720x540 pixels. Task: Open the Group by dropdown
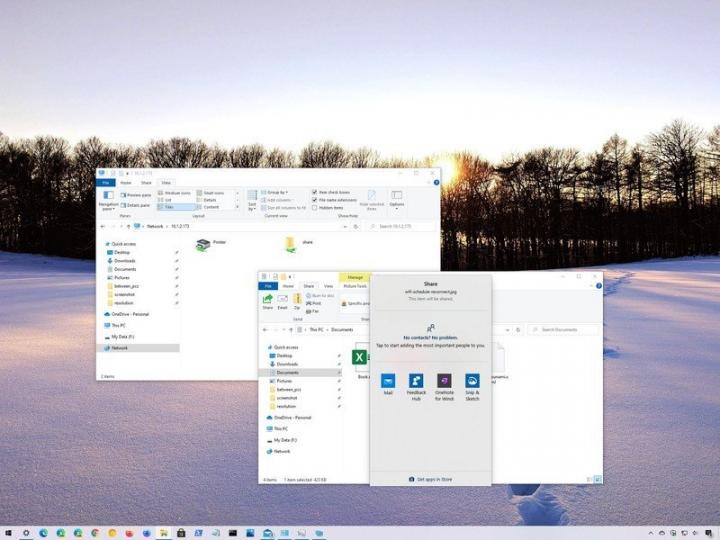point(274,192)
